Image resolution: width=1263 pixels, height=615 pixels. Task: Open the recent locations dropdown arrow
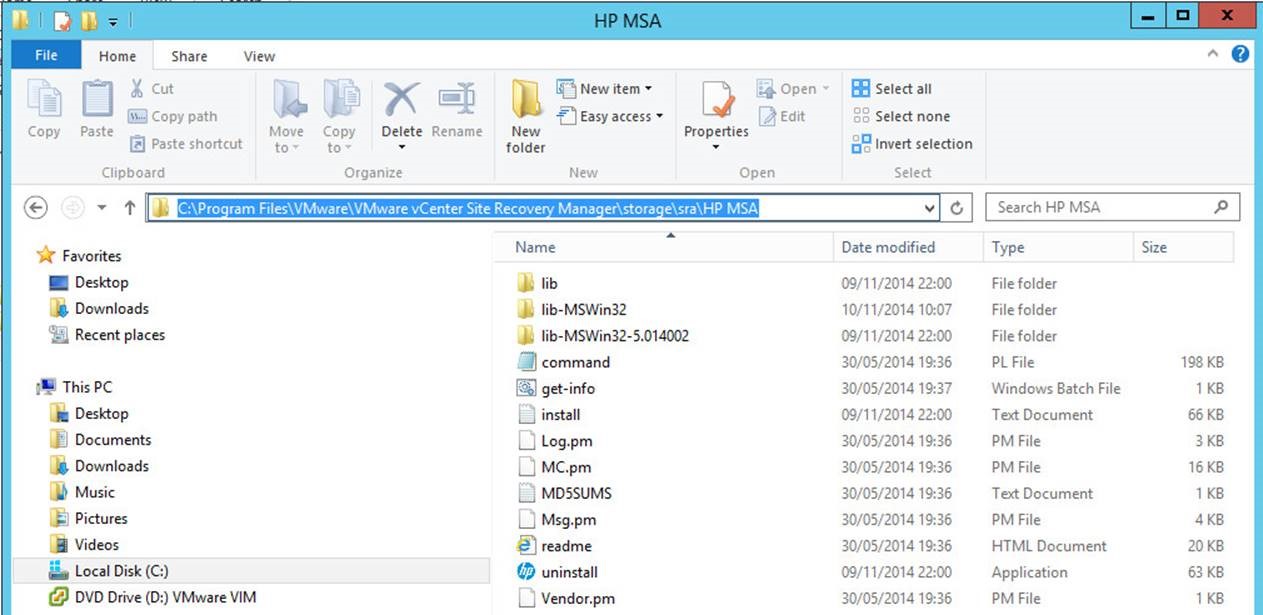point(102,208)
